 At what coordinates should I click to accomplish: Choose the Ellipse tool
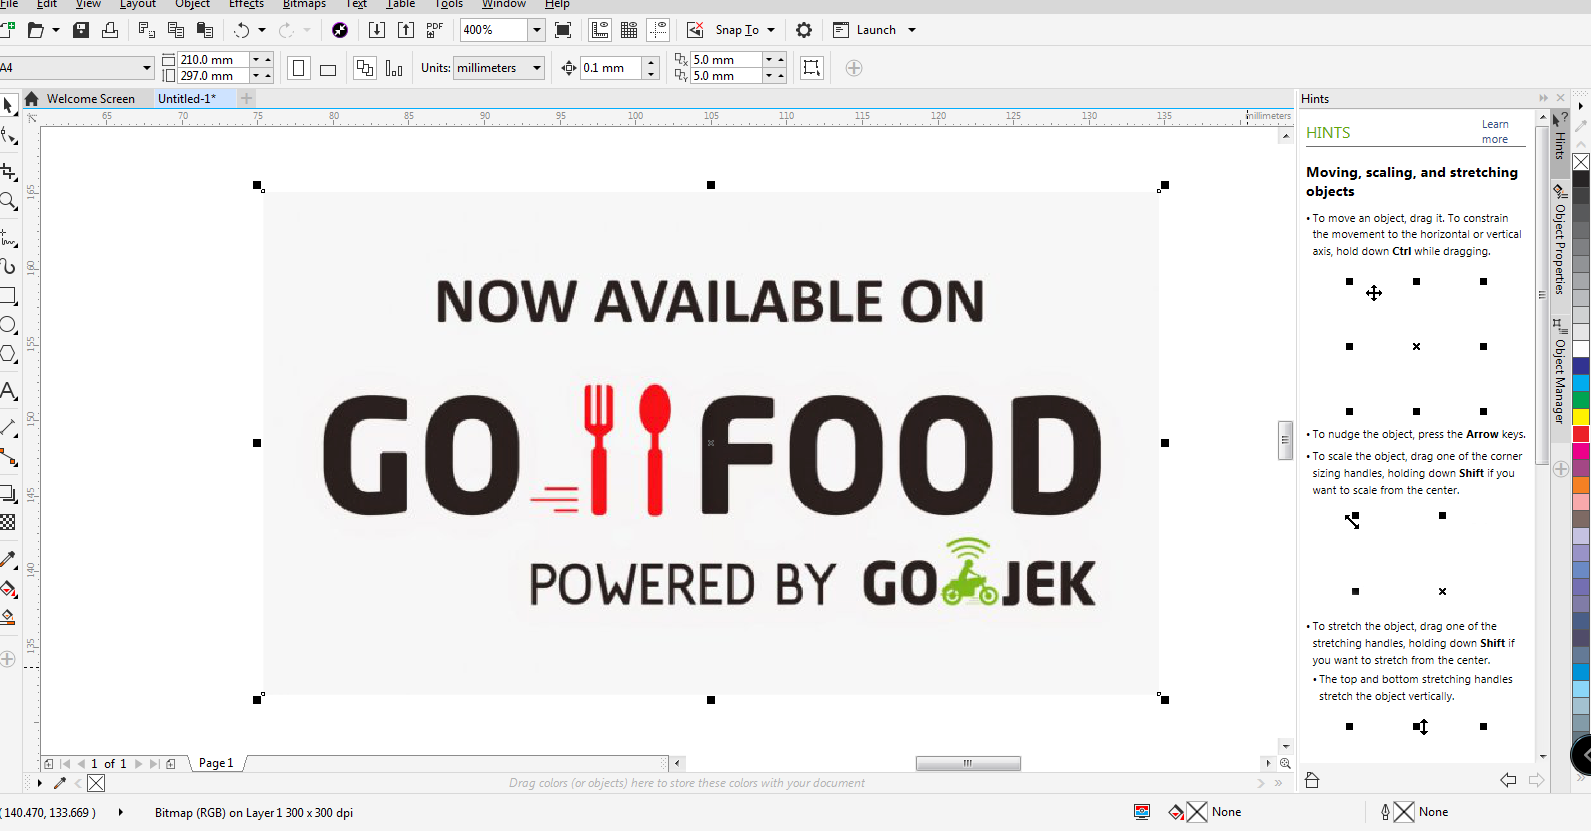coord(8,325)
